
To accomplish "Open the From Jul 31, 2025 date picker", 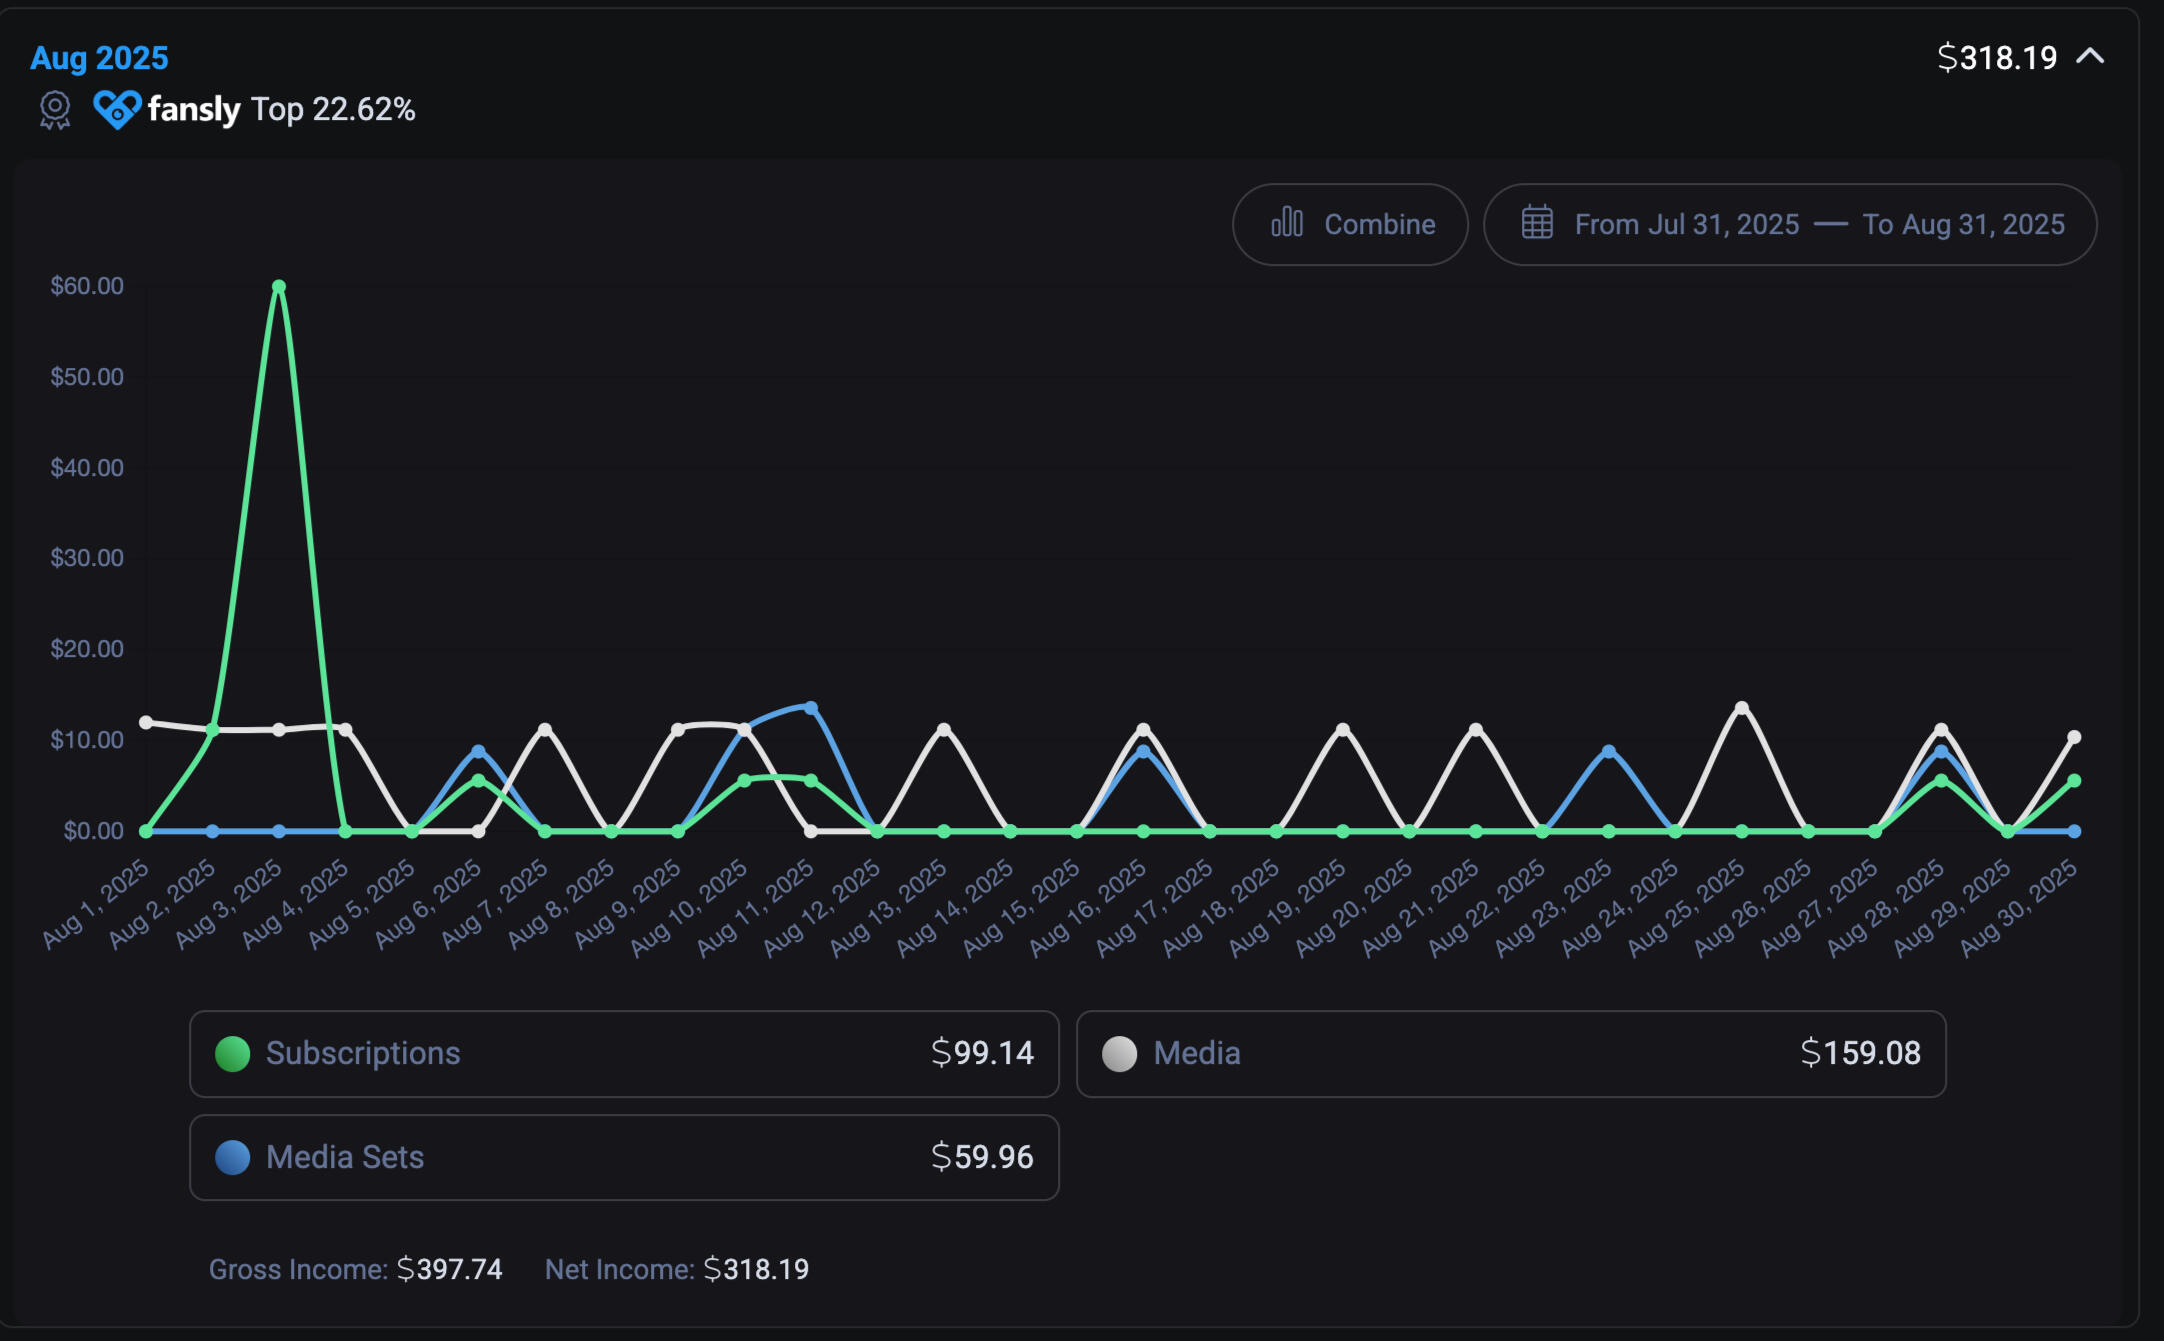I will (x=1686, y=224).
